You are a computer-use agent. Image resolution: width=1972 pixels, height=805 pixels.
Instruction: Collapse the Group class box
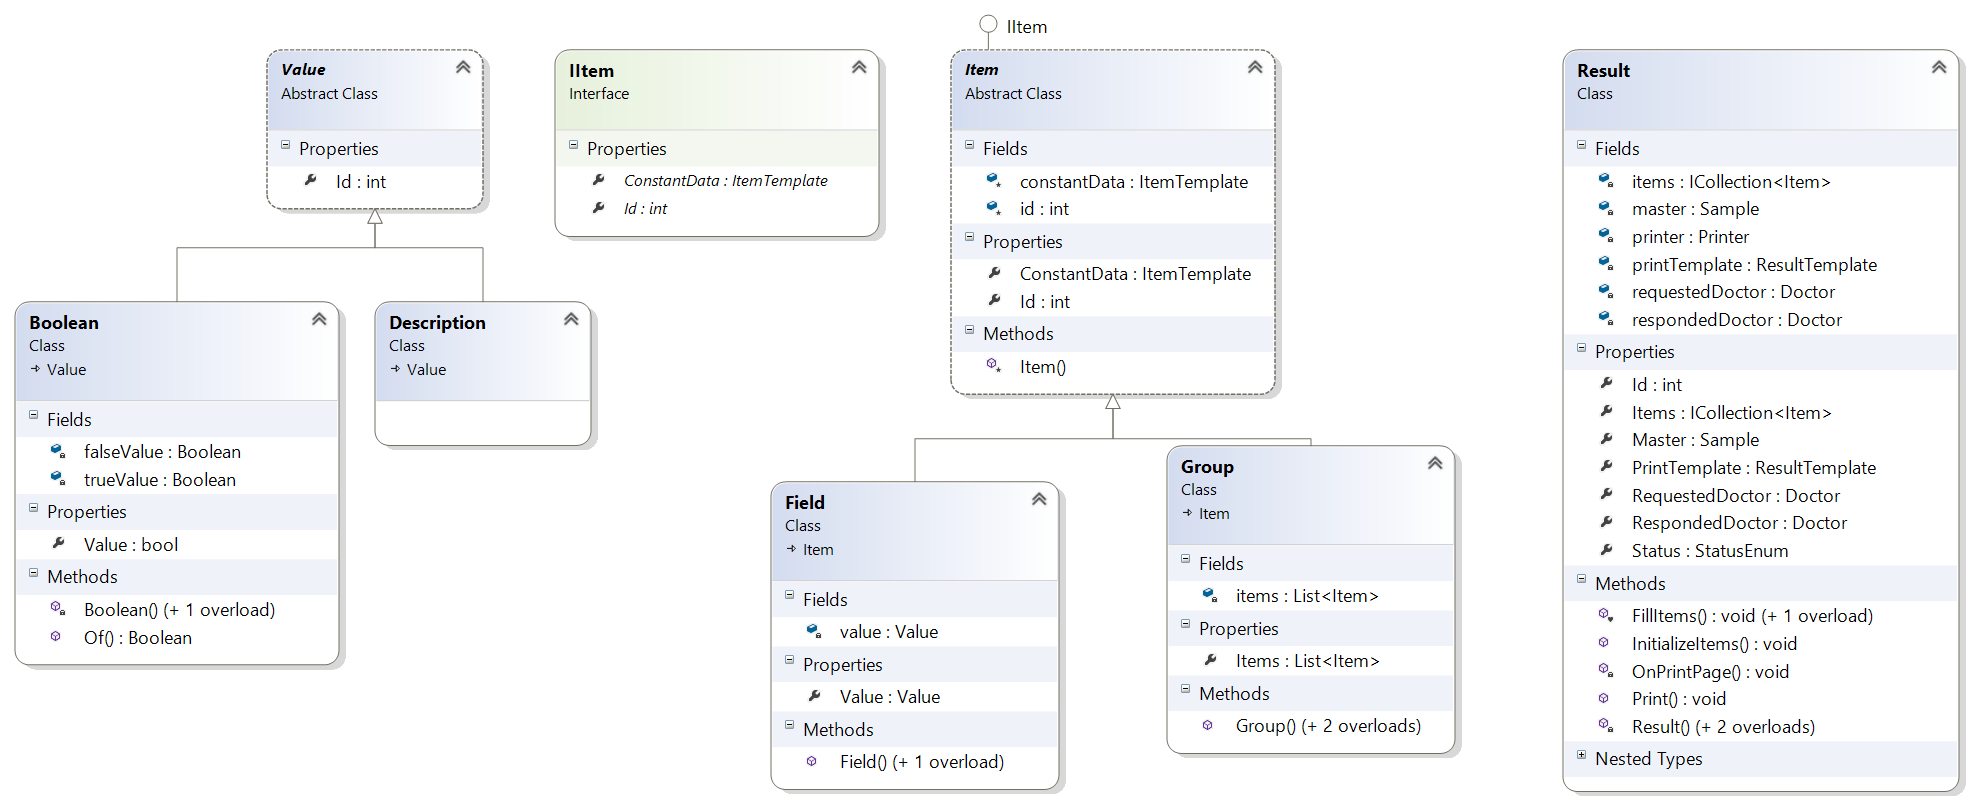(x=1435, y=463)
